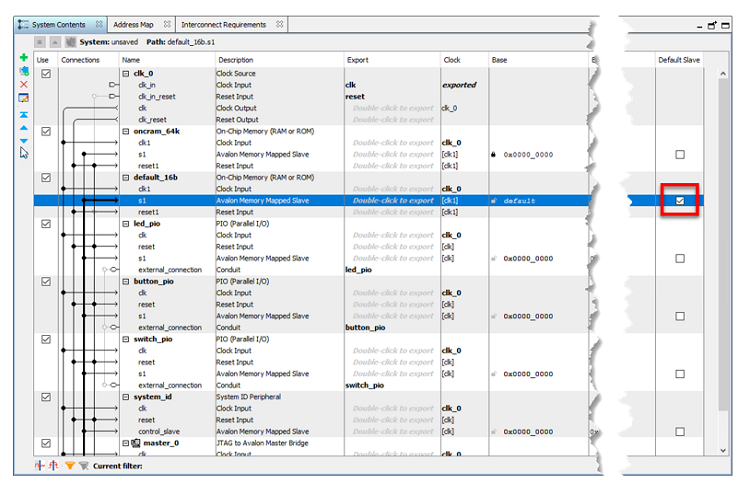The height and width of the screenshot is (495, 750).
Task: Close the Address Map tab
Action: tap(167, 24)
